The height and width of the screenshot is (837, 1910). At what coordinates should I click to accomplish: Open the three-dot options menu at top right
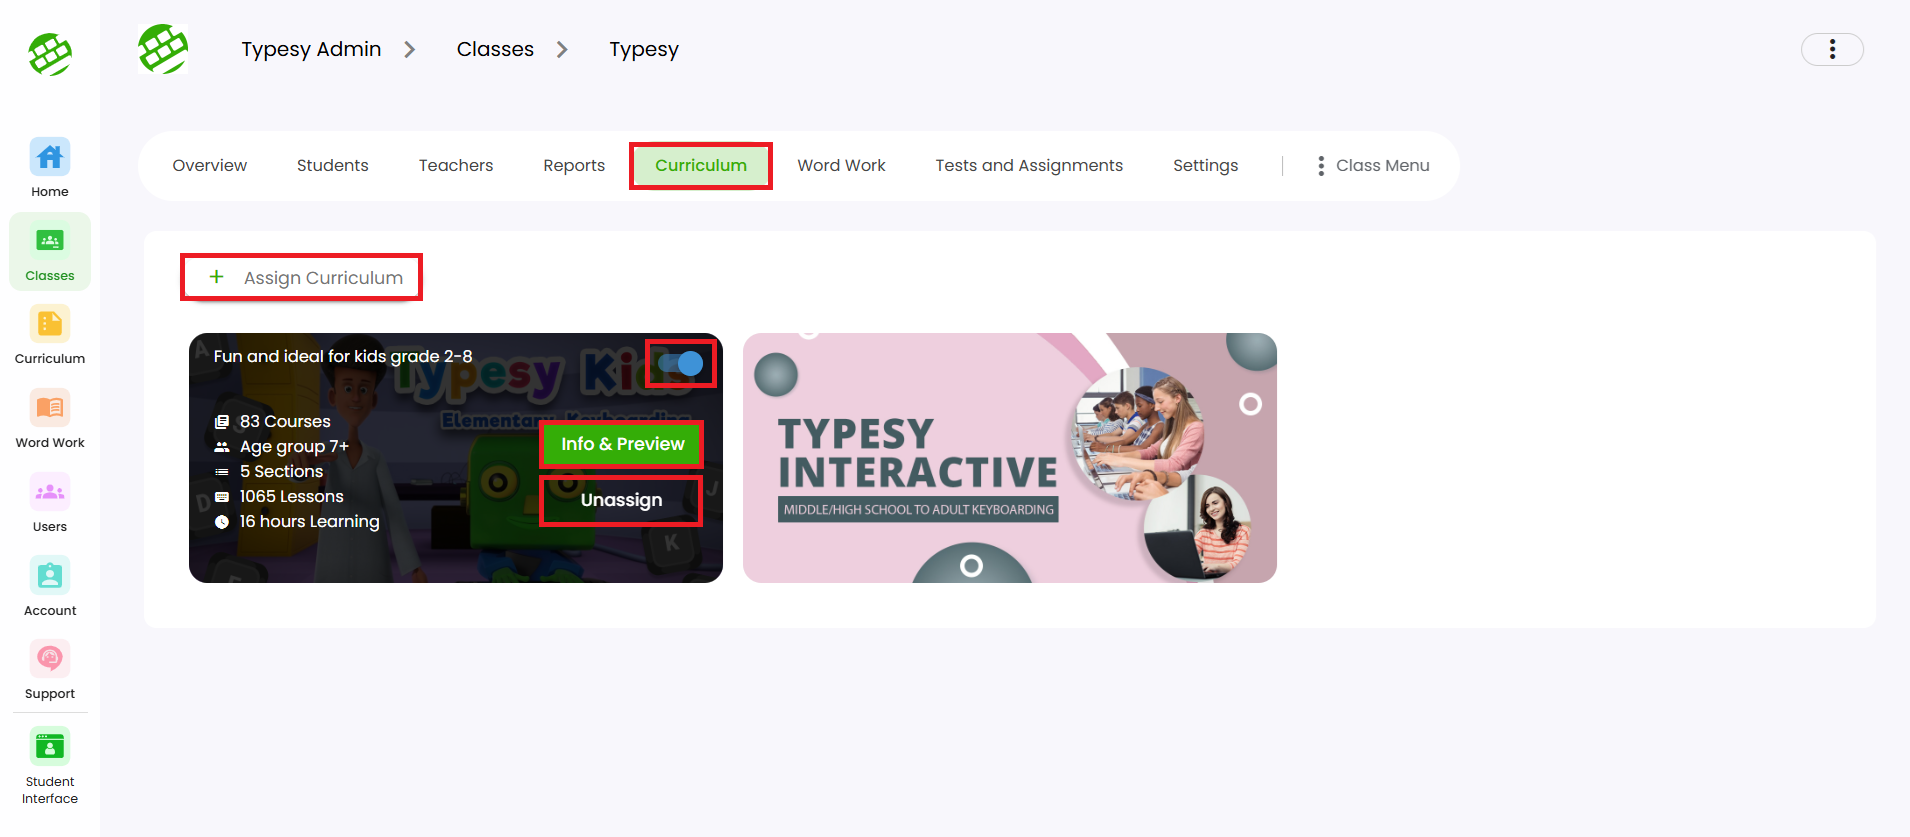[x=1832, y=49]
